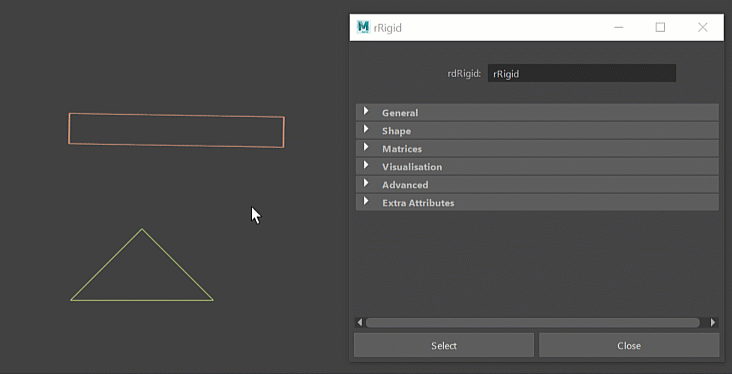Image resolution: width=732 pixels, height=374 pixels.
Task: Click the horizontal scrollbar left arrow
Action: 359,322
